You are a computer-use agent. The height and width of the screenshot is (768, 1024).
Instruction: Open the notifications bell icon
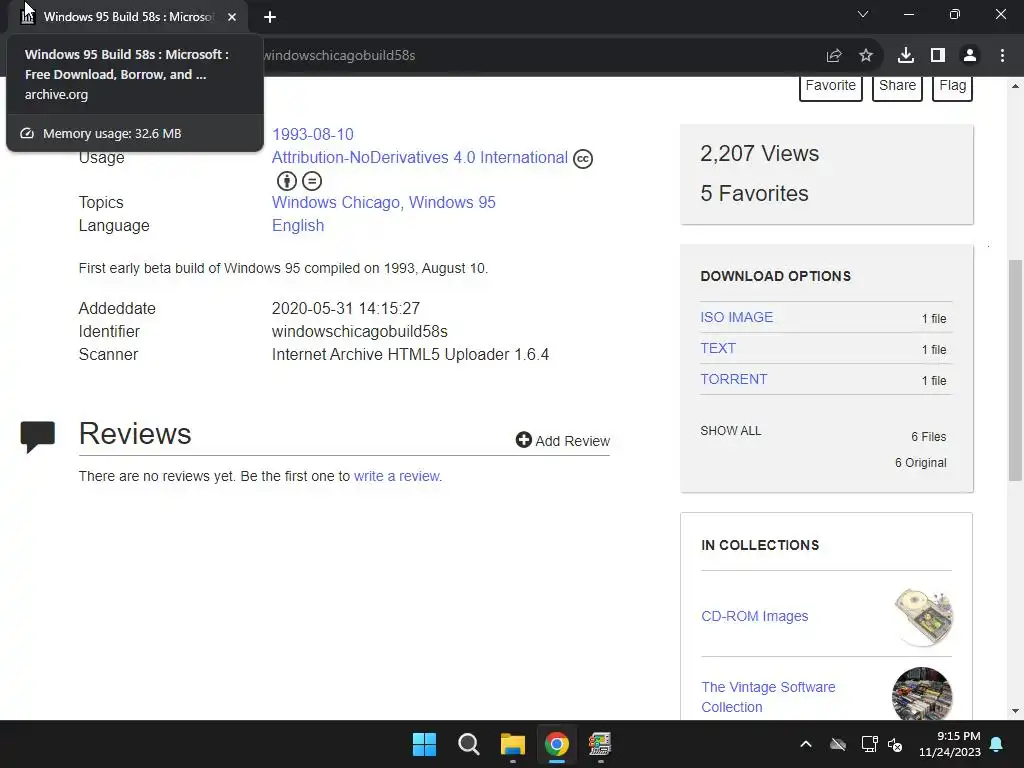997,744
